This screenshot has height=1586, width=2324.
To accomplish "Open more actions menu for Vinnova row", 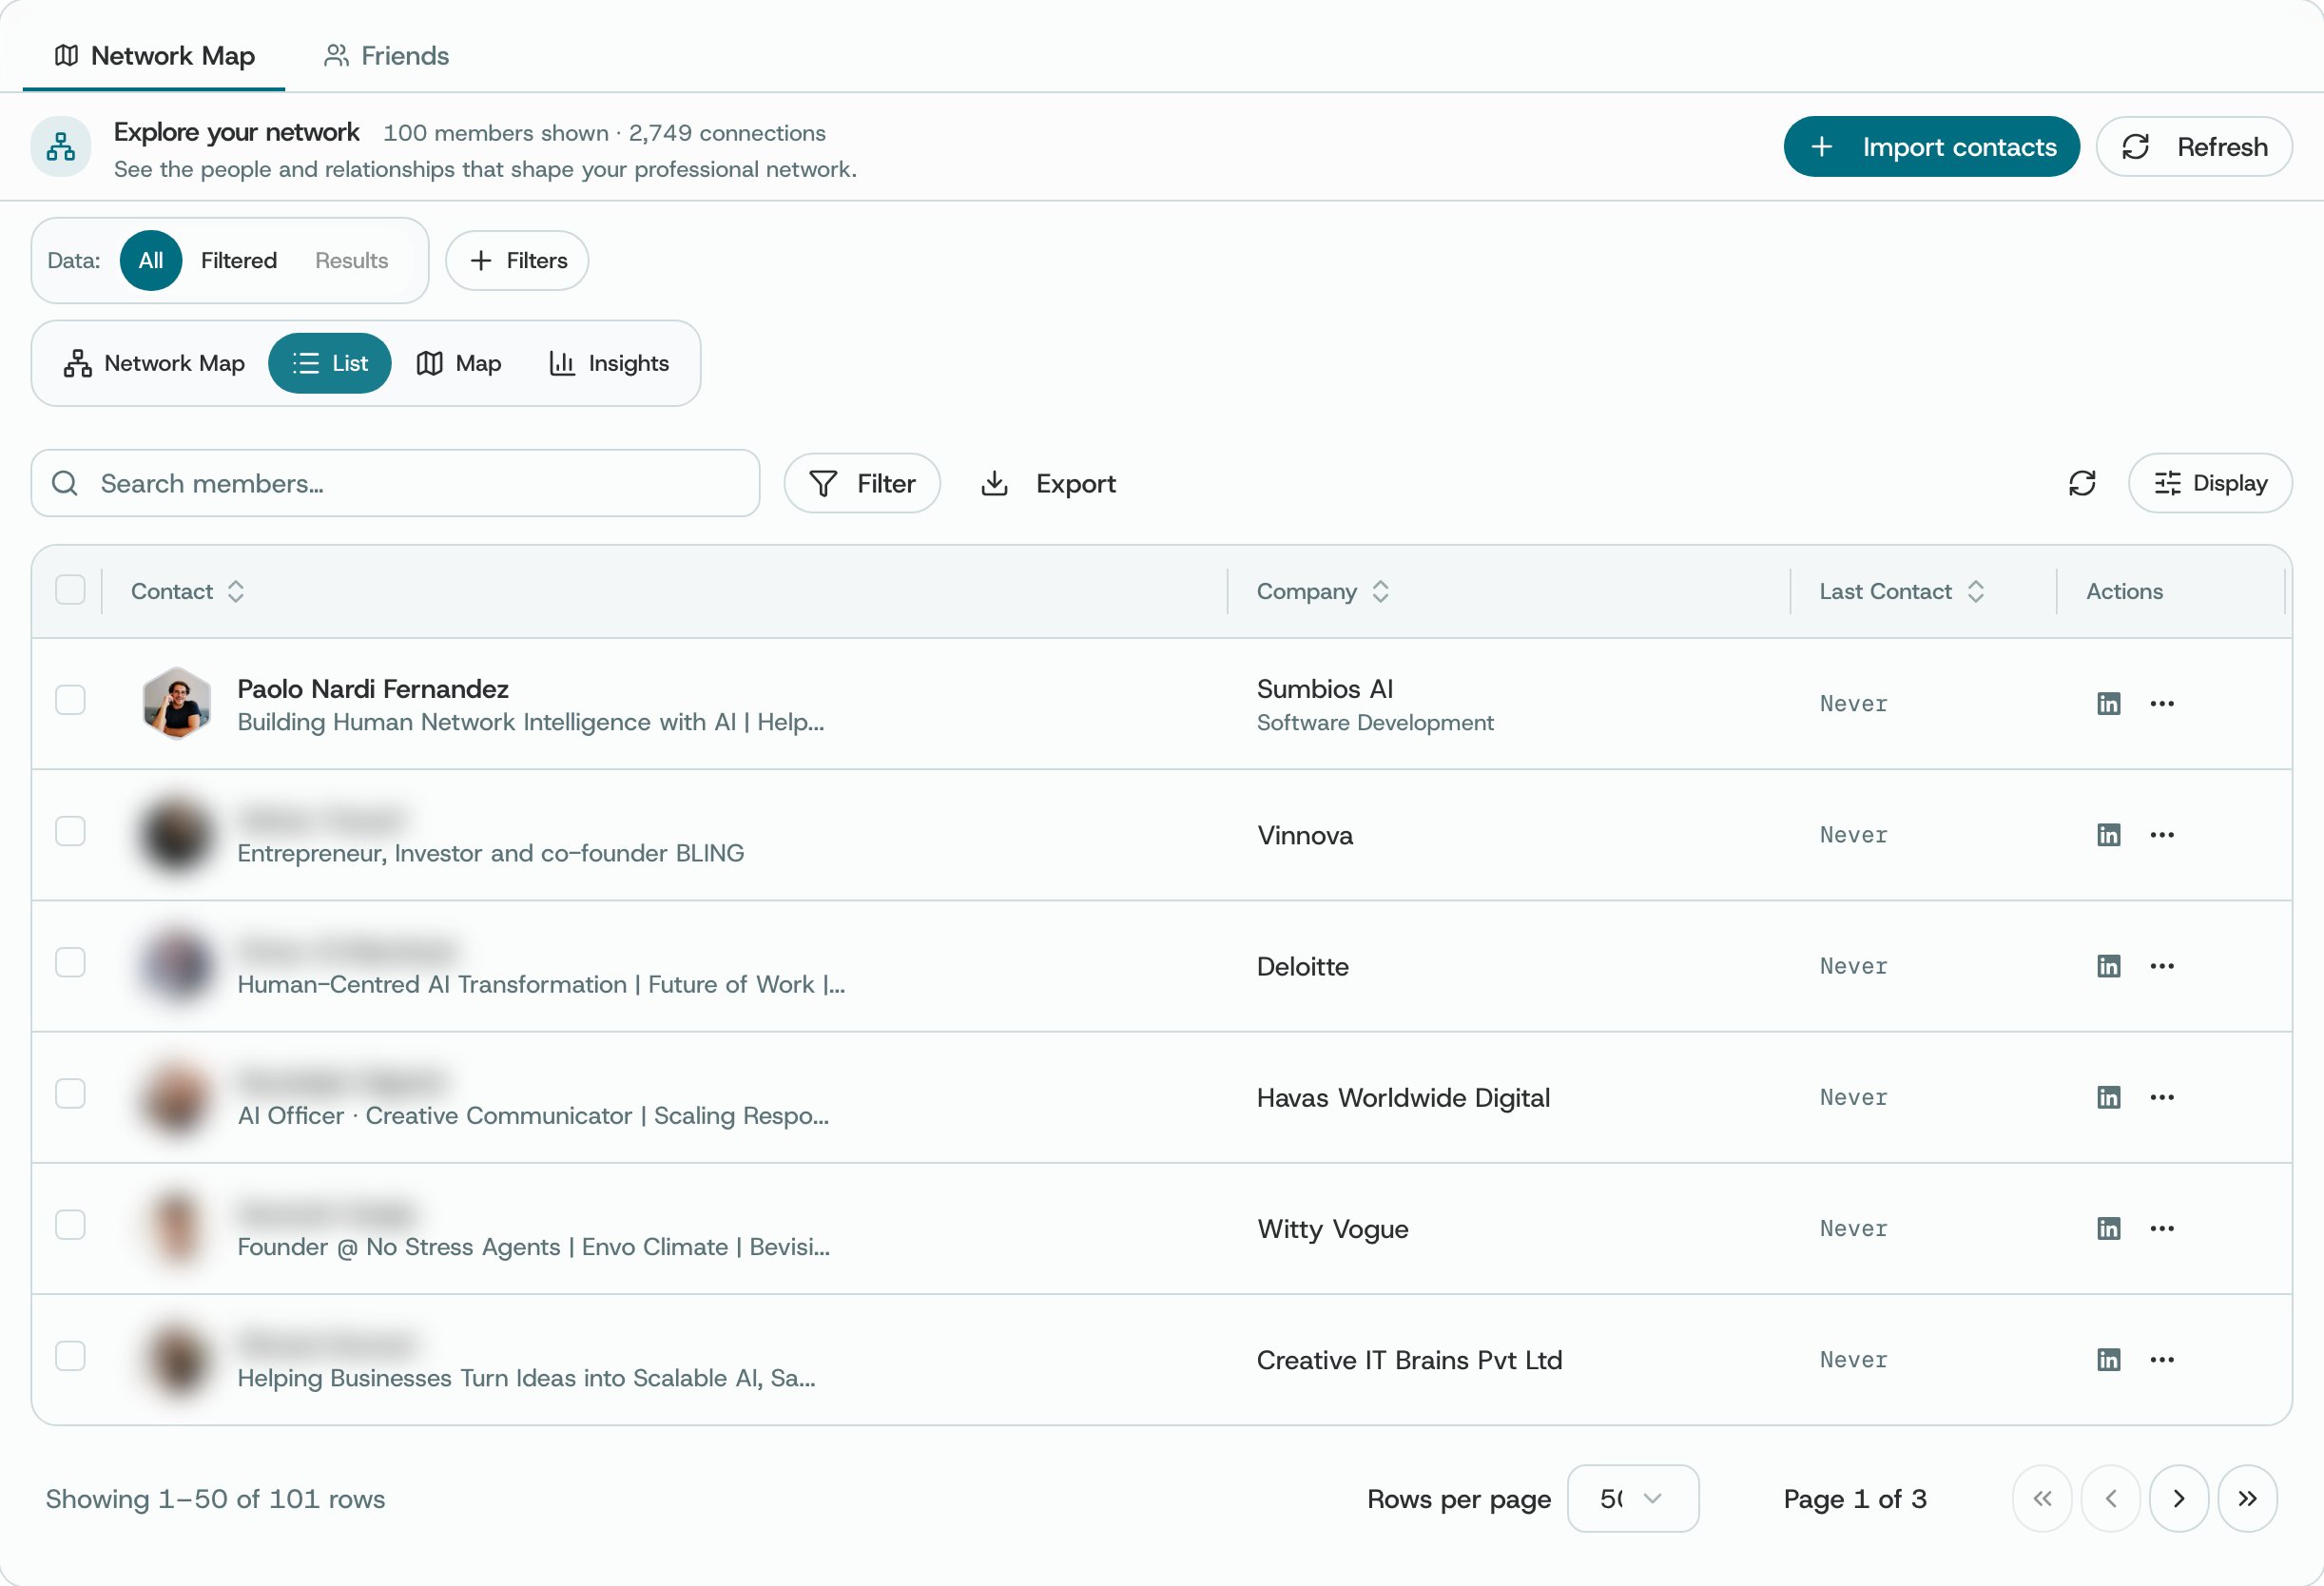I will [2162, 834].
